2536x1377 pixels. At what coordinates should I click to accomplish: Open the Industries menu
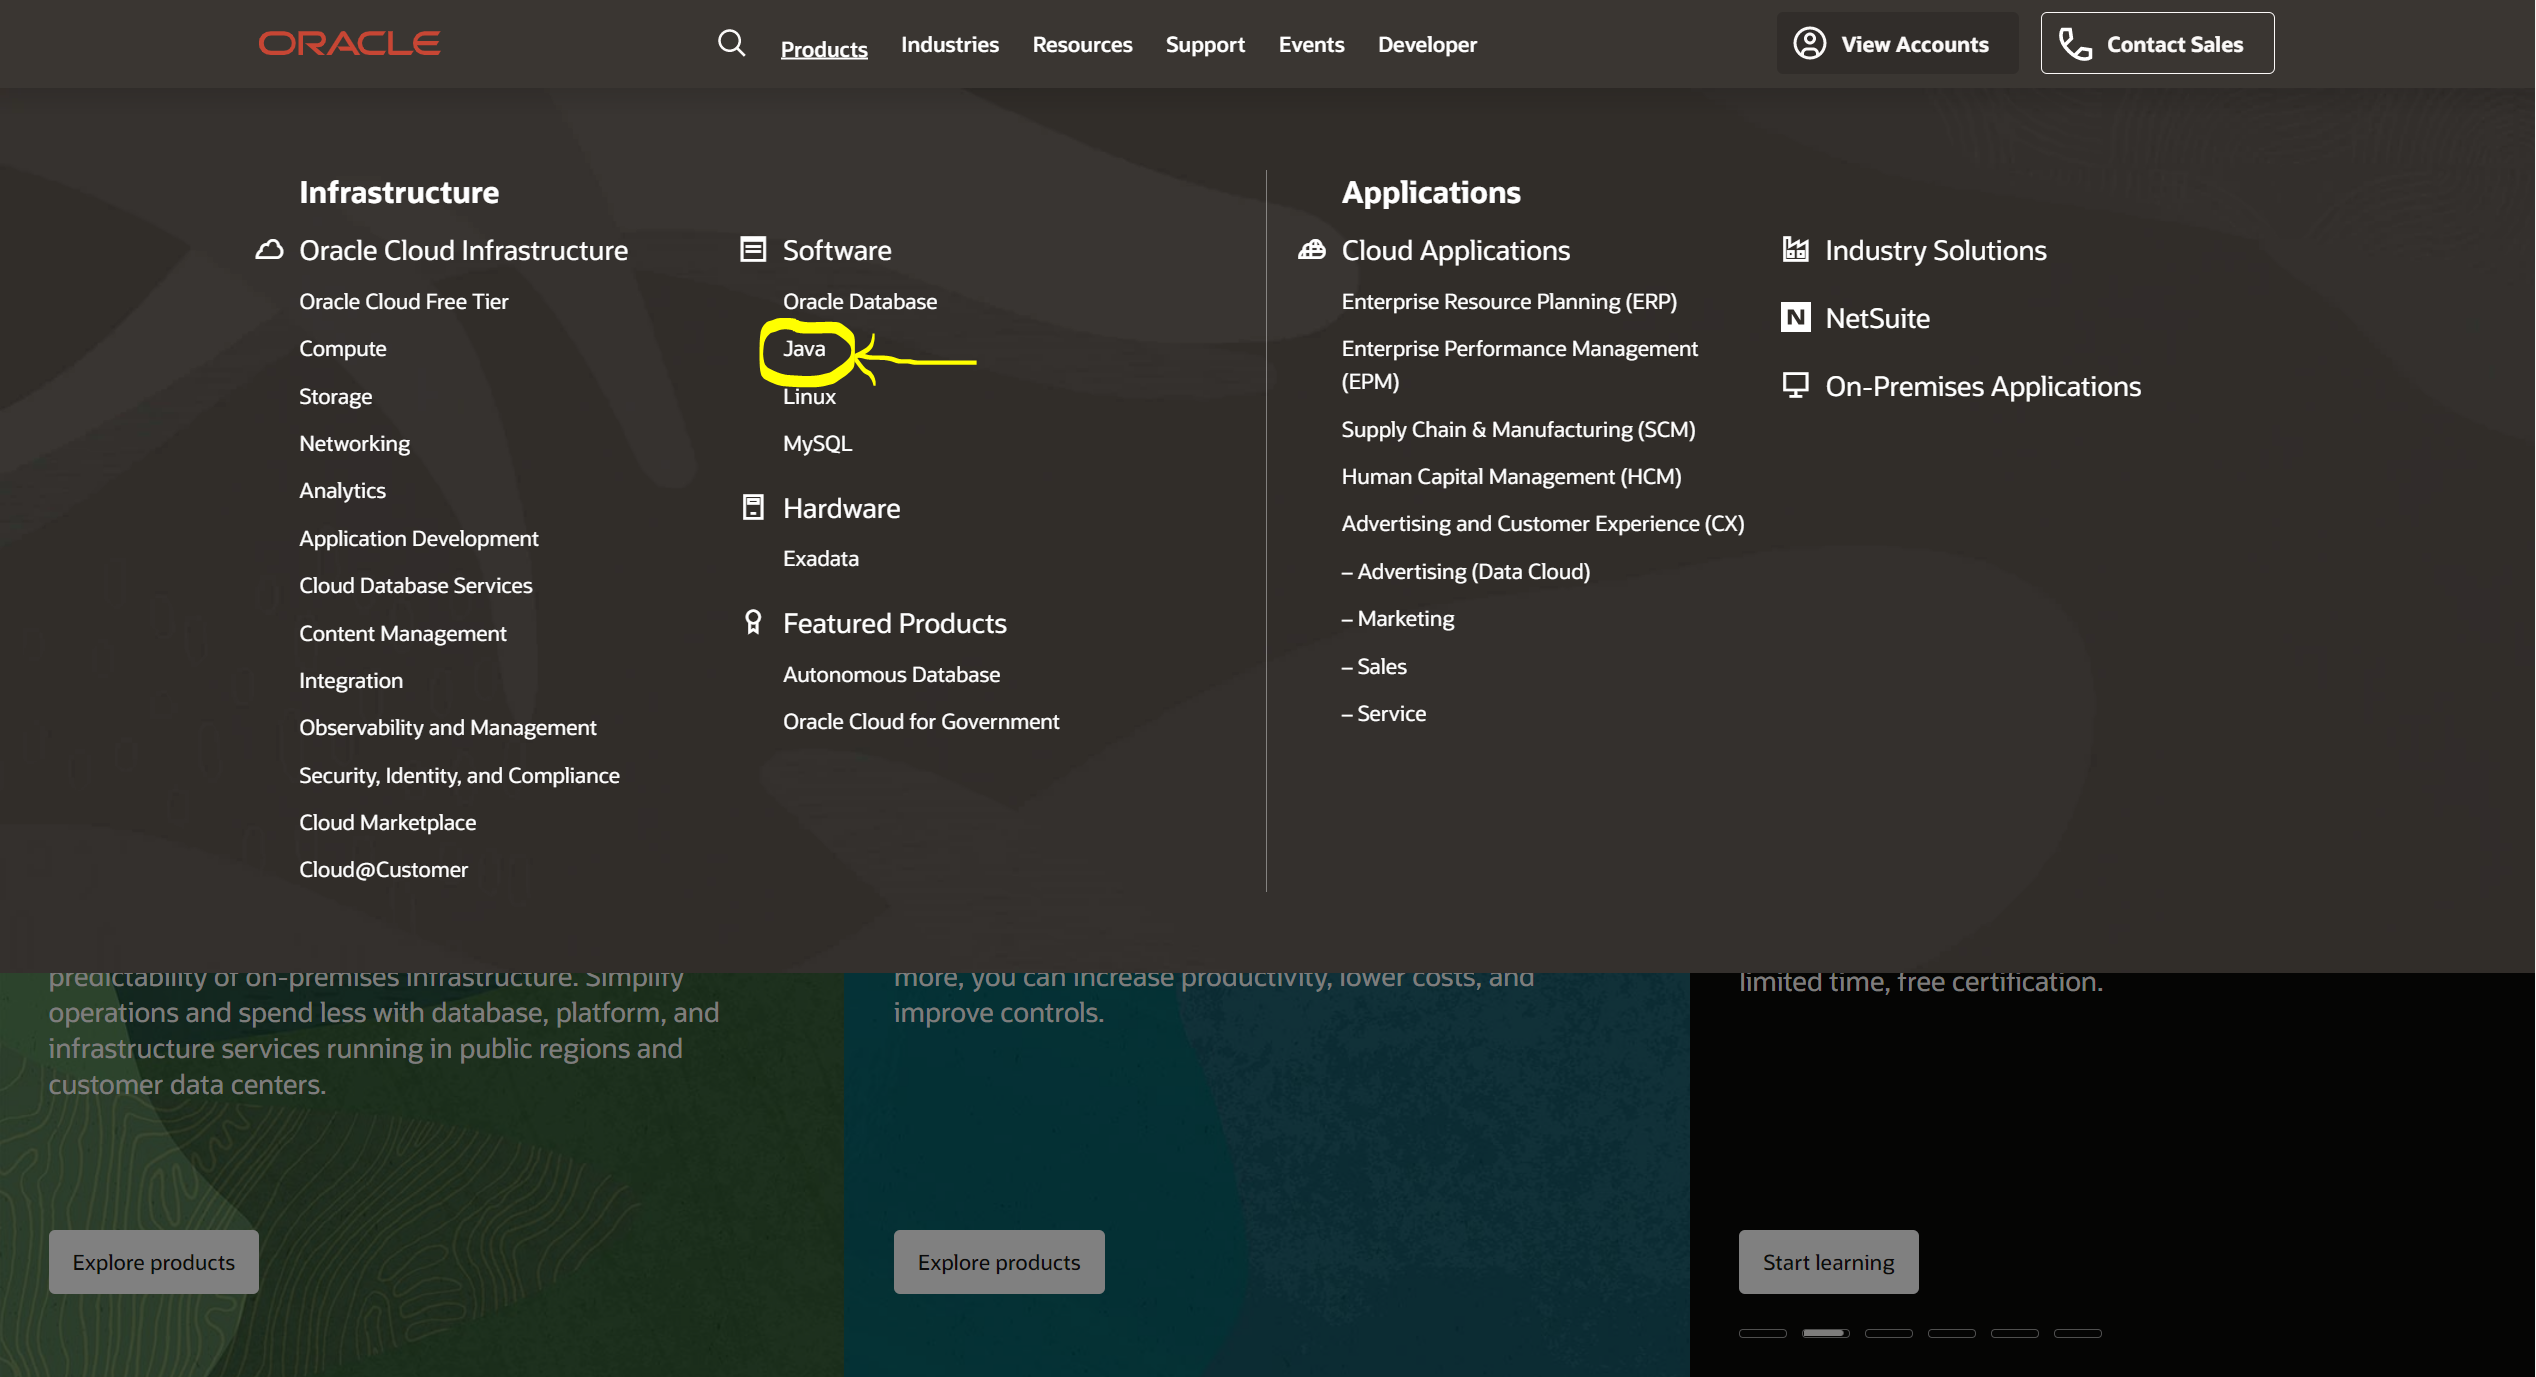point(949,45)
